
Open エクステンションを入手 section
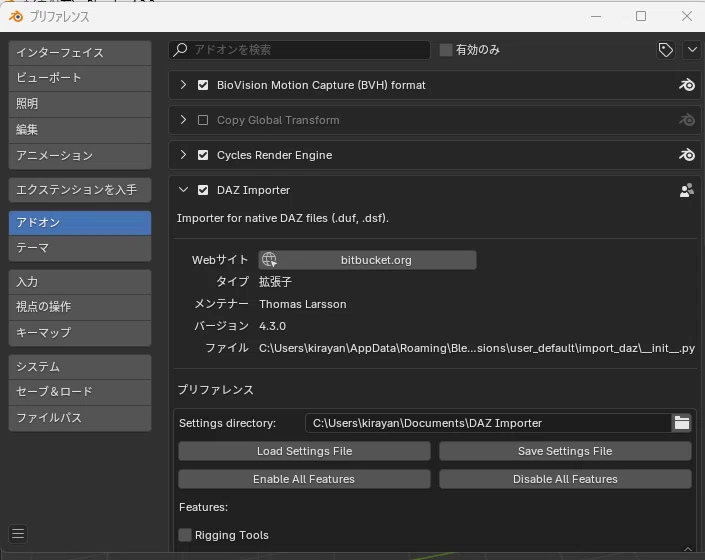tap(80, 190)
